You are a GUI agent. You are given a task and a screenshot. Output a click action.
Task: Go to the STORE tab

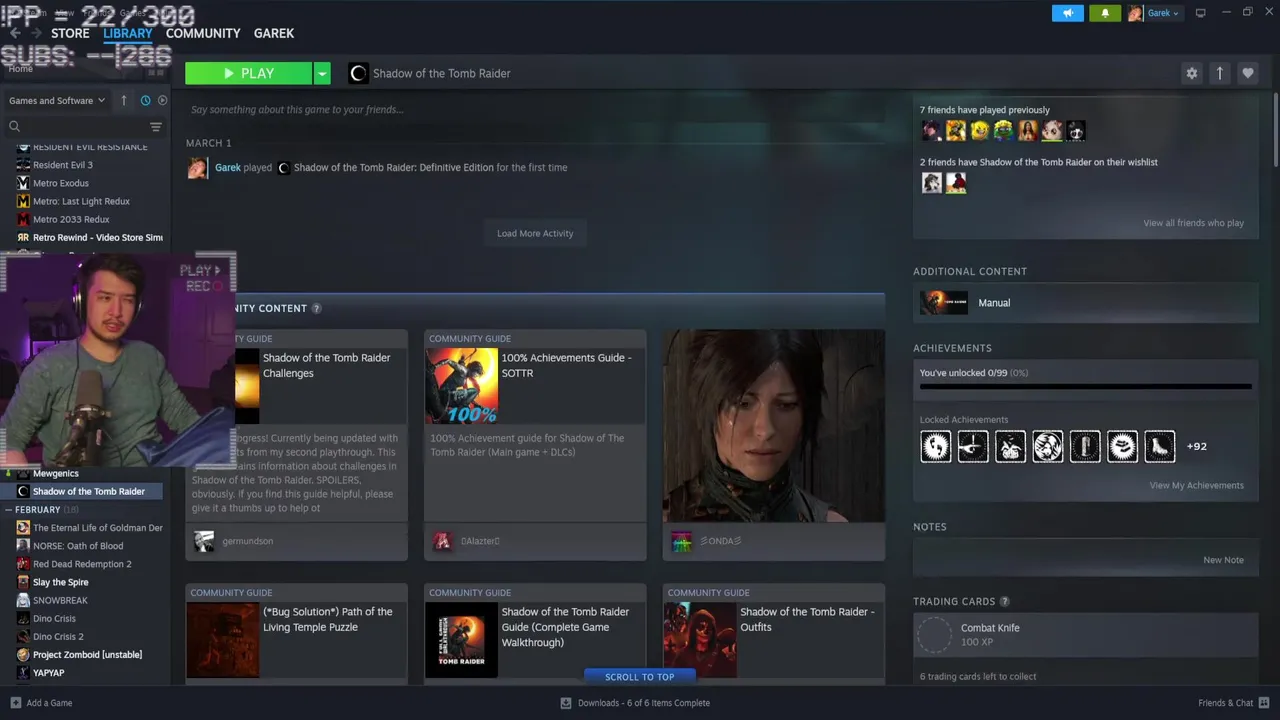(70, 33)
